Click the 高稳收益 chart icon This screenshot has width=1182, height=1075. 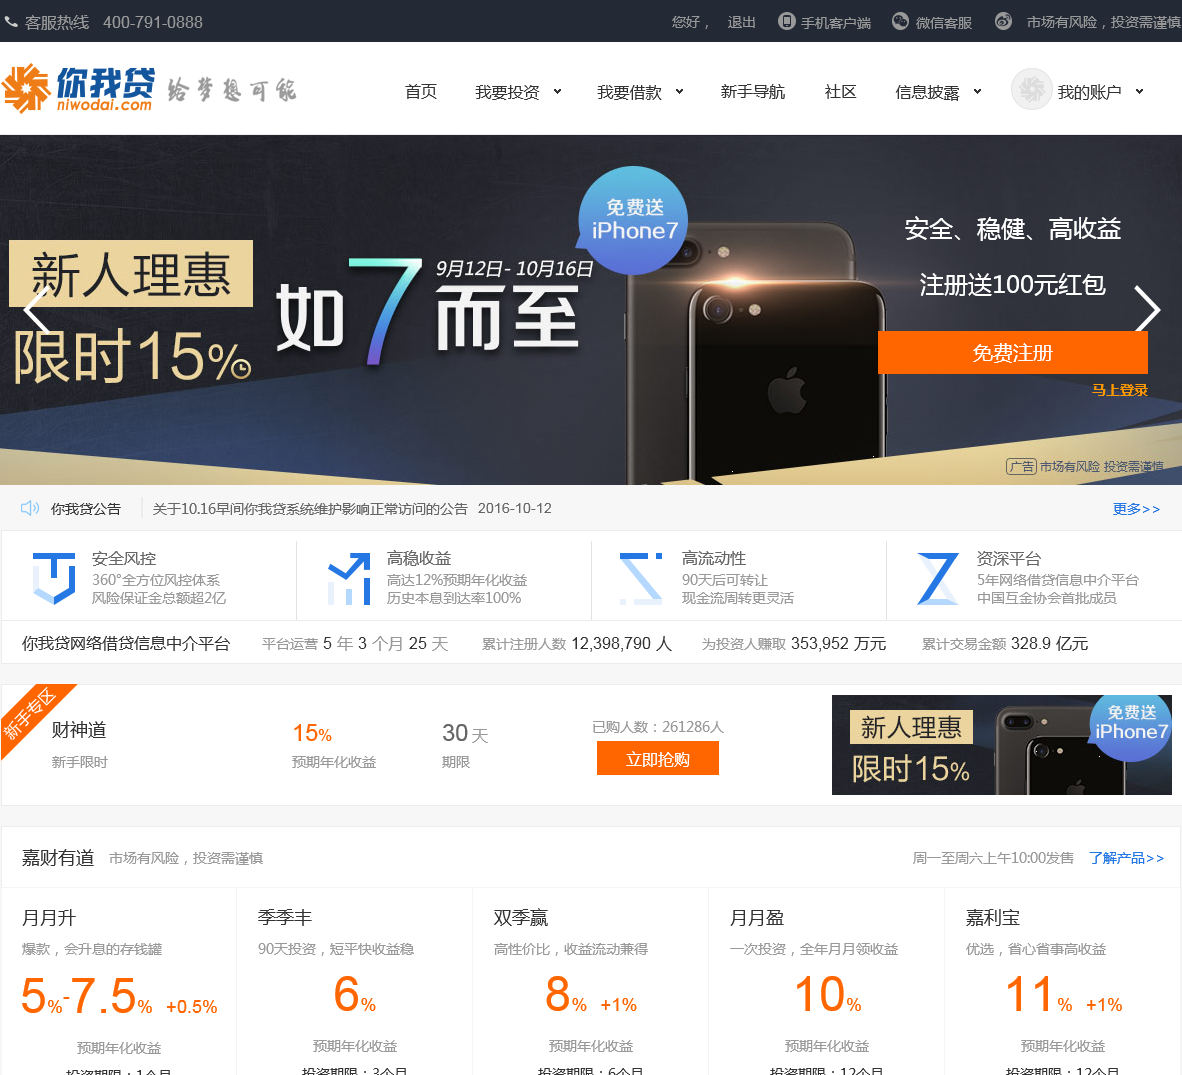[x=349, y=578]
